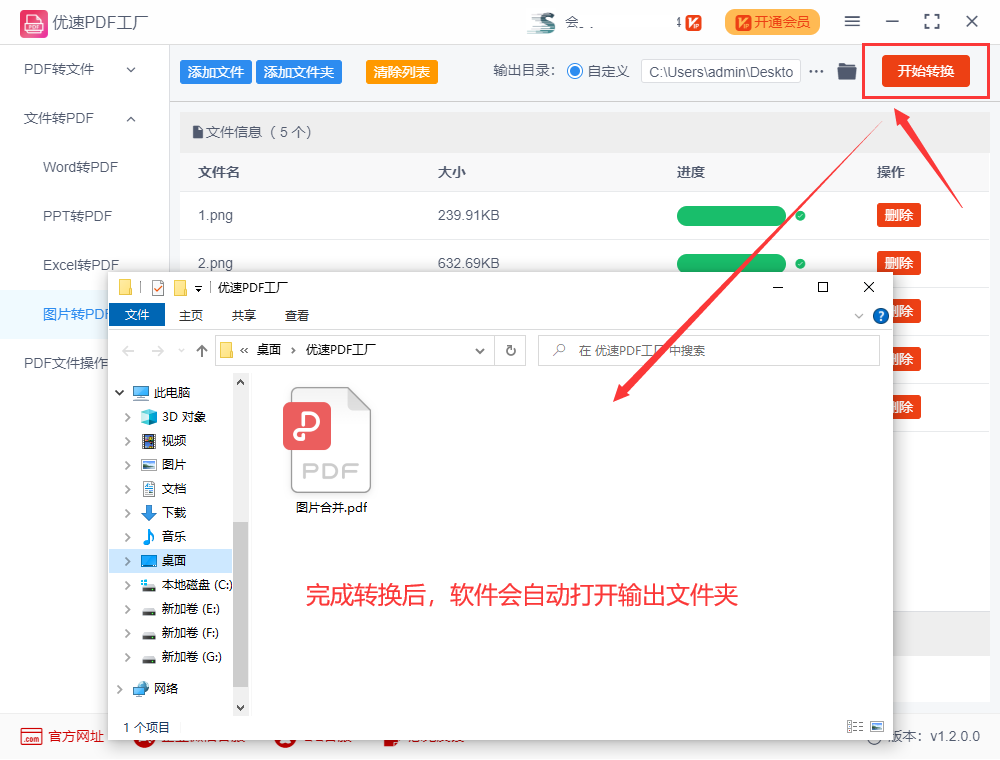Expand the 桌面 tree node arrow
1000x760 pixels.
click(x=128, y=561)
